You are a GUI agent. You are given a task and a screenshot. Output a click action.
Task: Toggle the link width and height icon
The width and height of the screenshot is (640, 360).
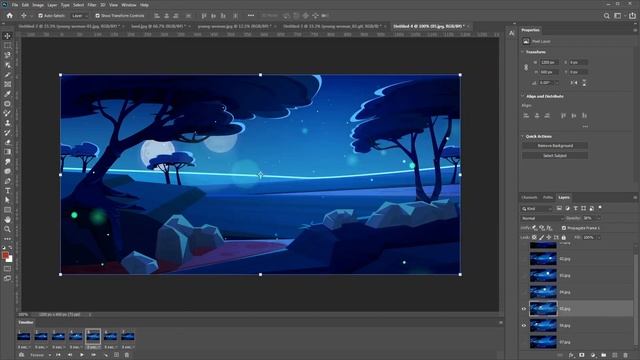coord(526,67)
